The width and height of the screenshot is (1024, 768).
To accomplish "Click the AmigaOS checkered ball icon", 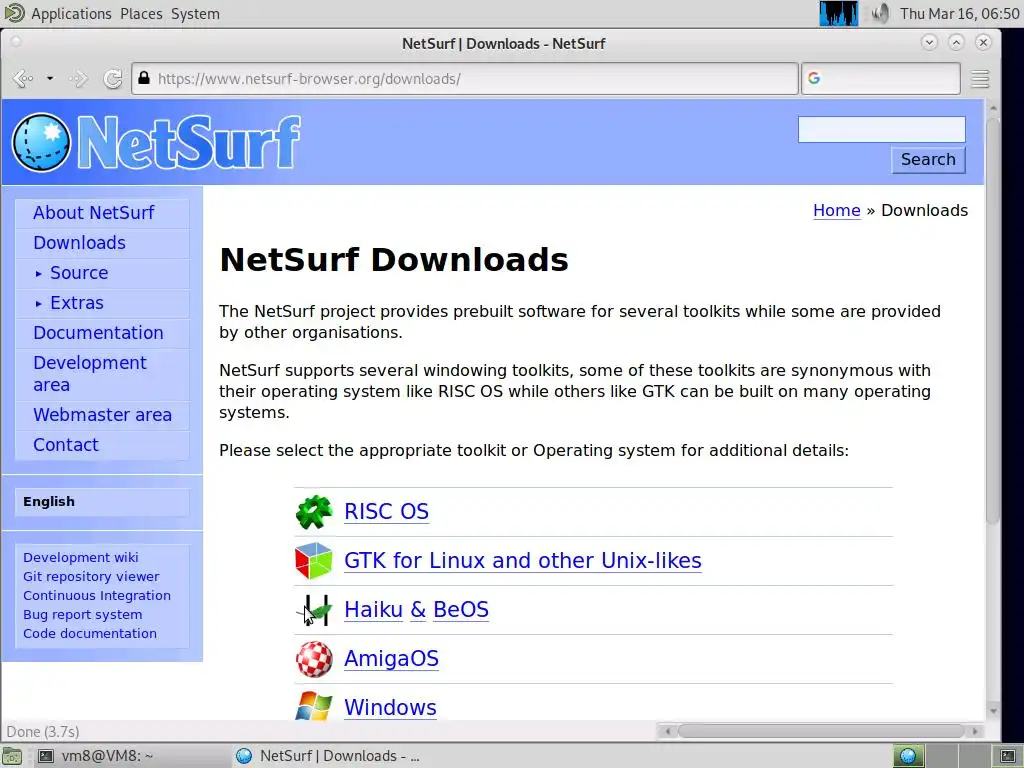I will [314, 659].
